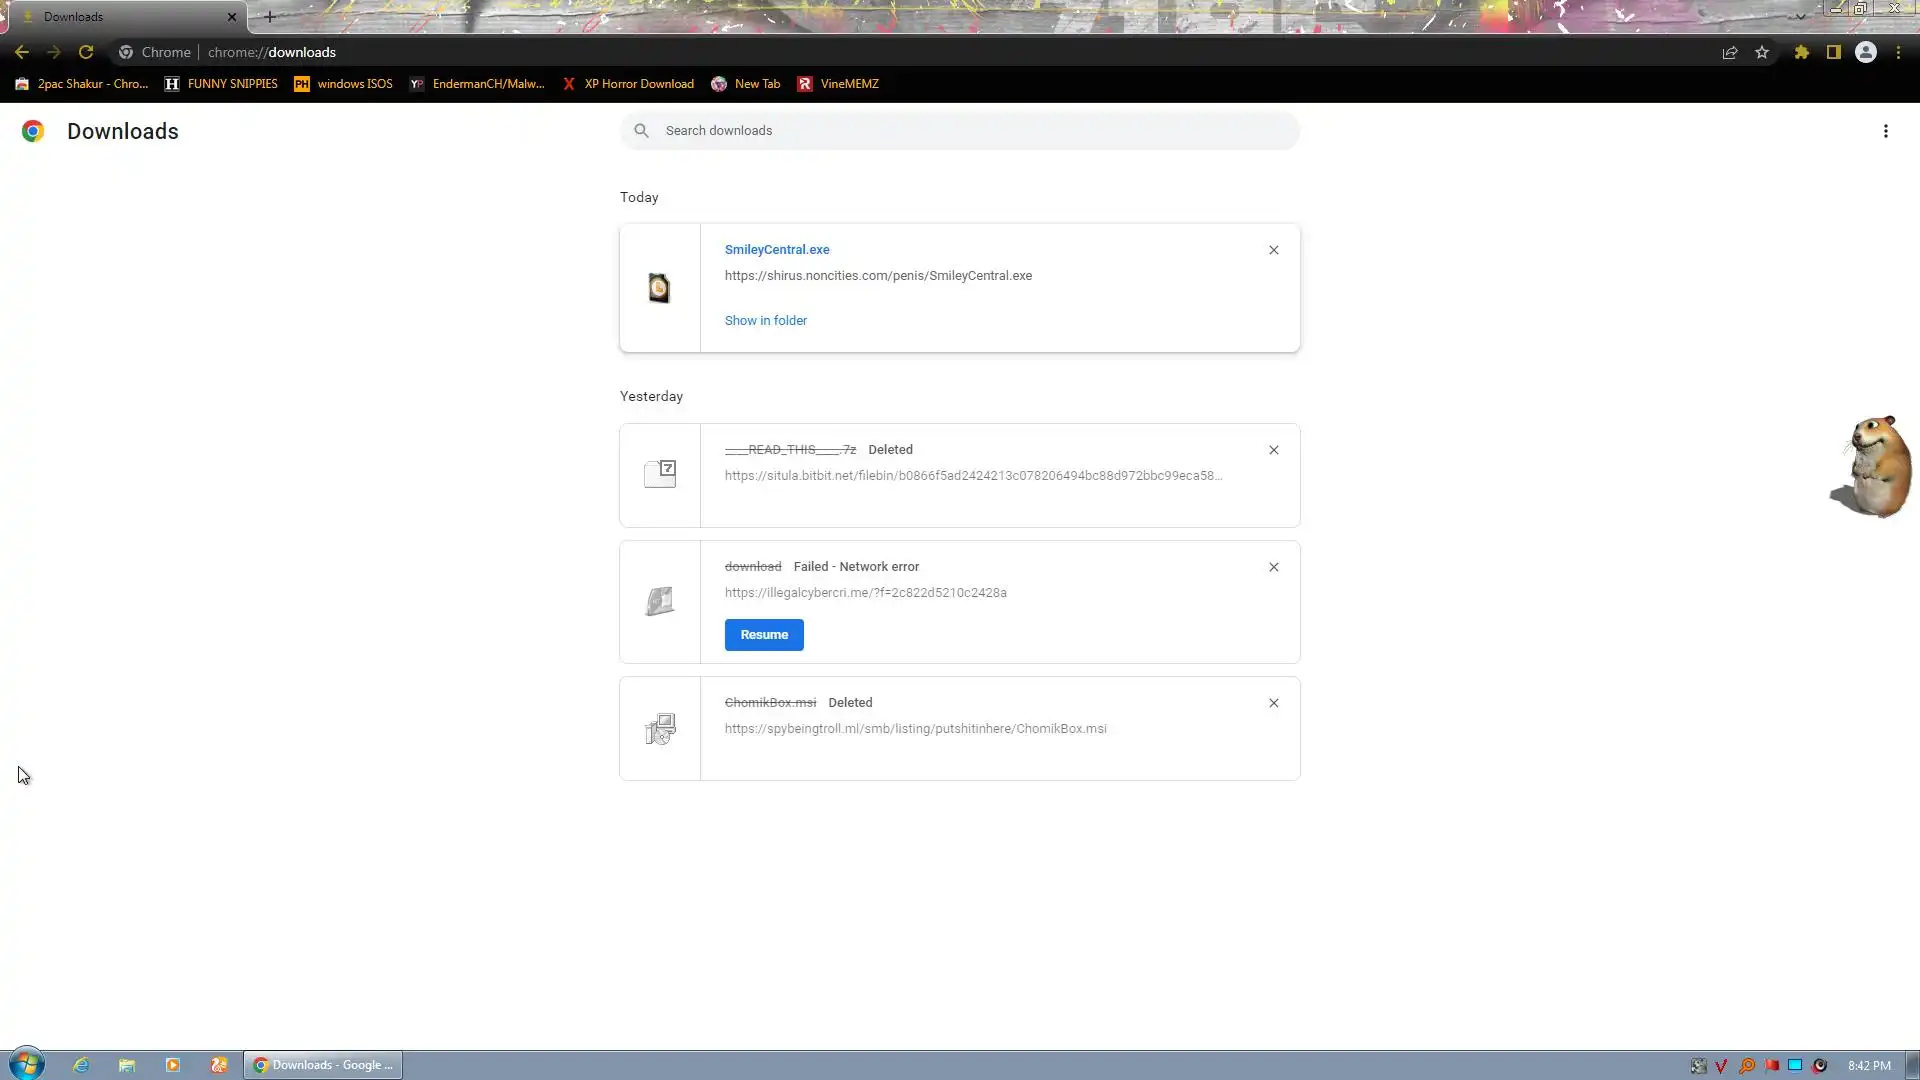Remove SmileyCentral.exe from the list
This screenshot has height=1080, width=1920.
point(1274,250)
